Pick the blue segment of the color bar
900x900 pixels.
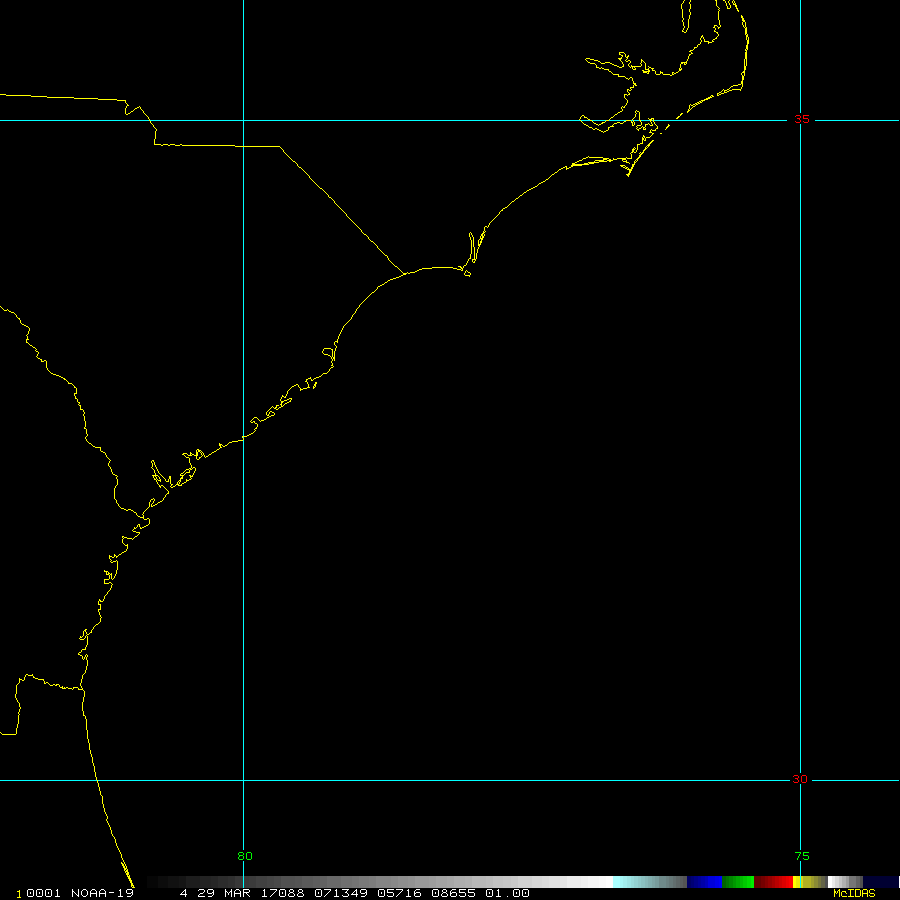click(x=704, y=882)
